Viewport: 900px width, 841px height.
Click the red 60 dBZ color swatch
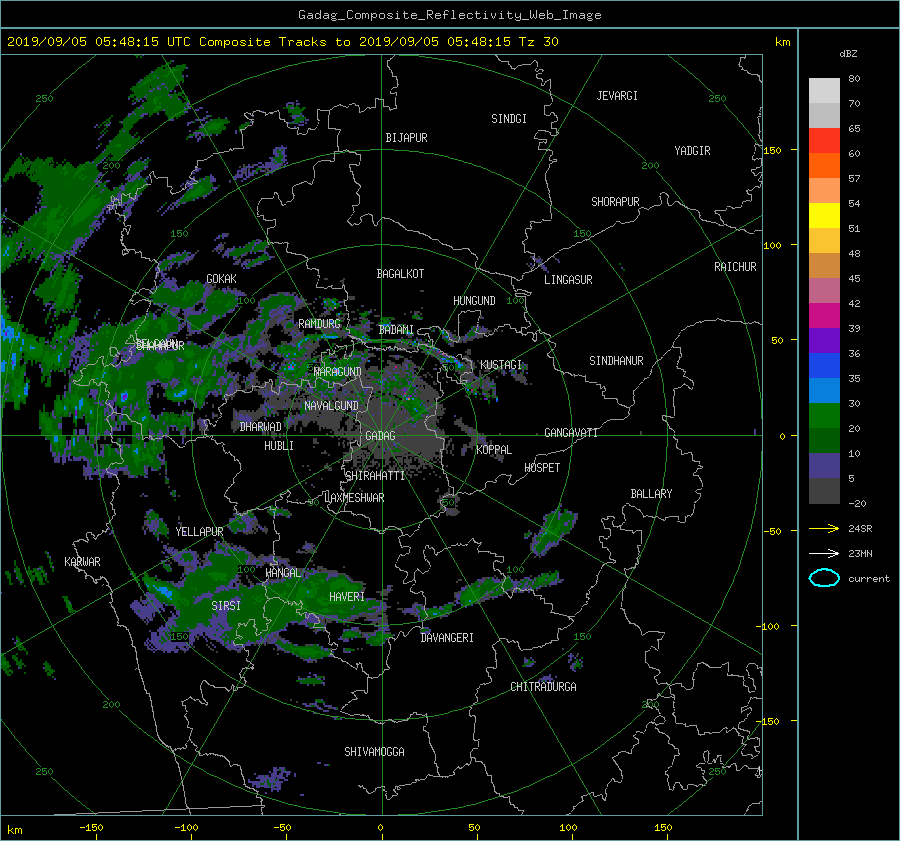(x=824, y=140)
